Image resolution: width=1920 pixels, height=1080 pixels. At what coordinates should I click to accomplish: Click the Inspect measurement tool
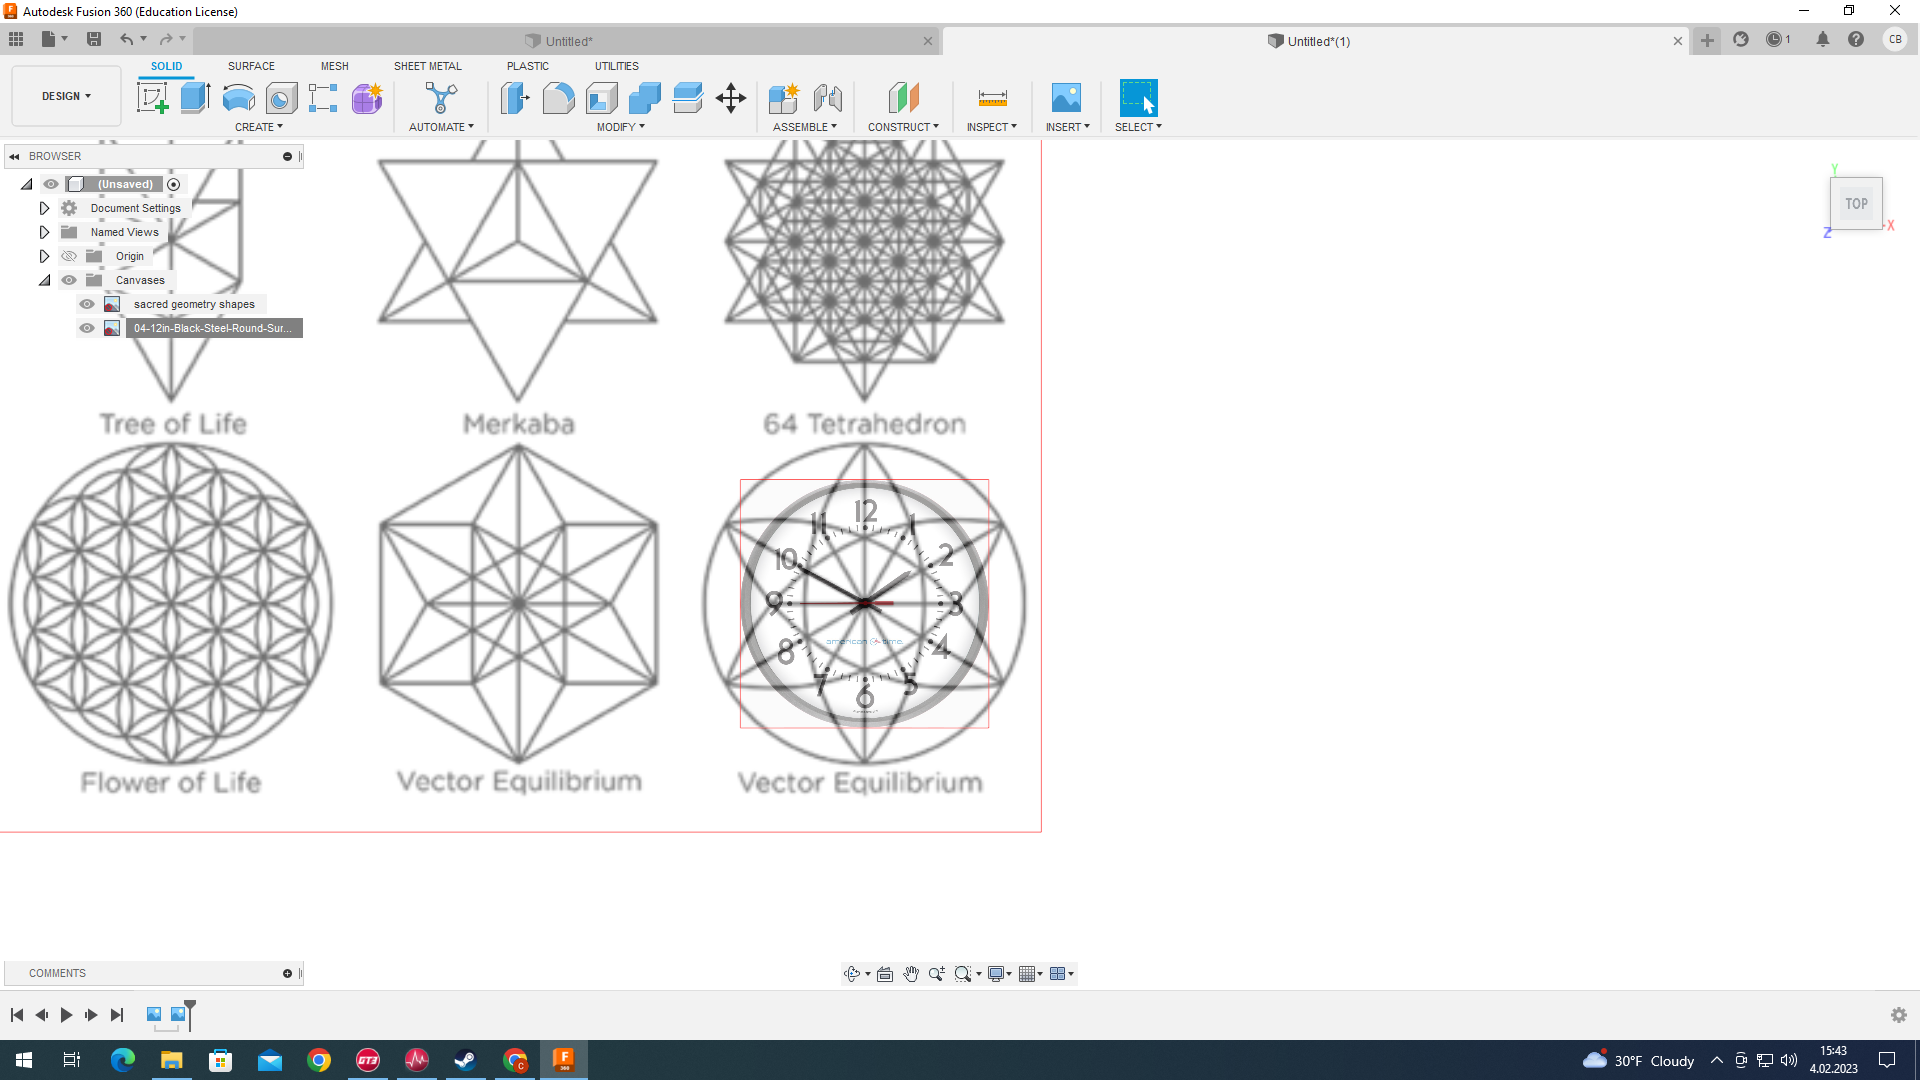point(993,98)
